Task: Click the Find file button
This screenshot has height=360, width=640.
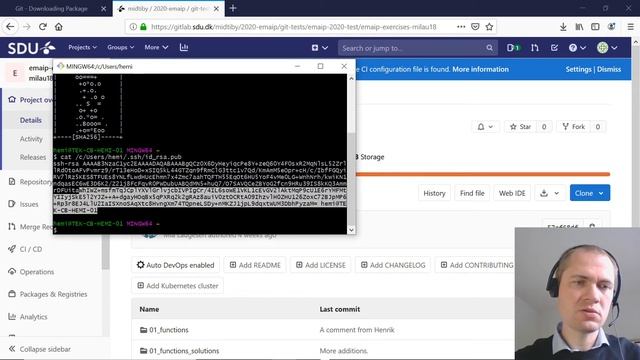Action: (x=472, y=193)
